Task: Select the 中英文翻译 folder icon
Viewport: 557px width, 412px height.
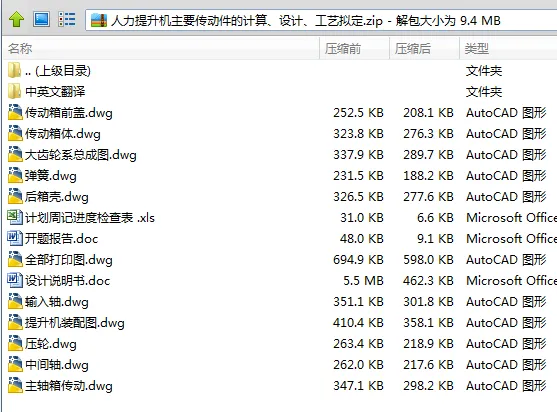Action: pyautogui.click(x=15, y=91)
